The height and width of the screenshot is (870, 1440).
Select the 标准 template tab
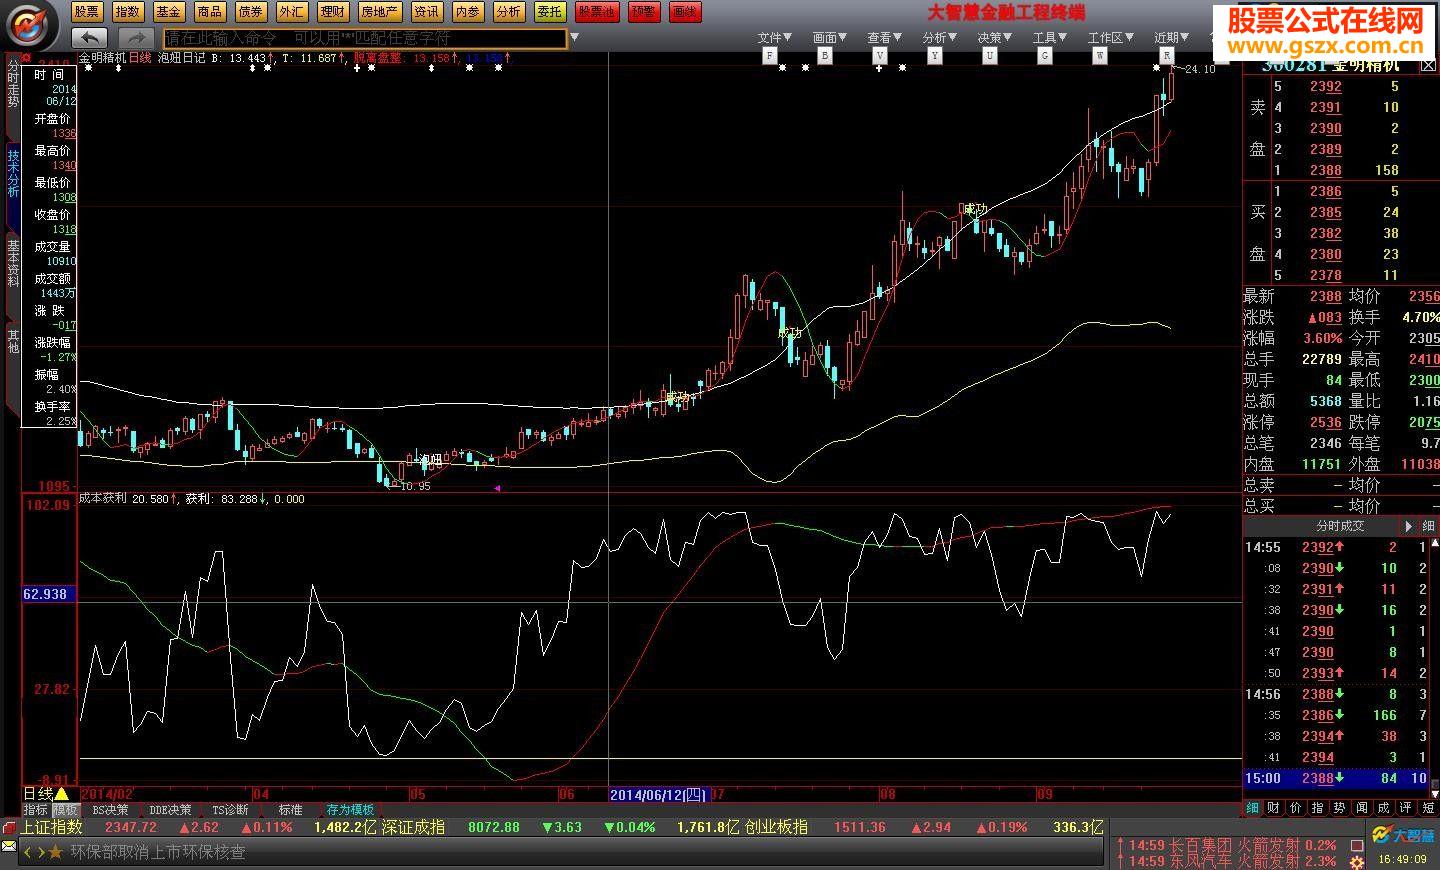[290, 810]
